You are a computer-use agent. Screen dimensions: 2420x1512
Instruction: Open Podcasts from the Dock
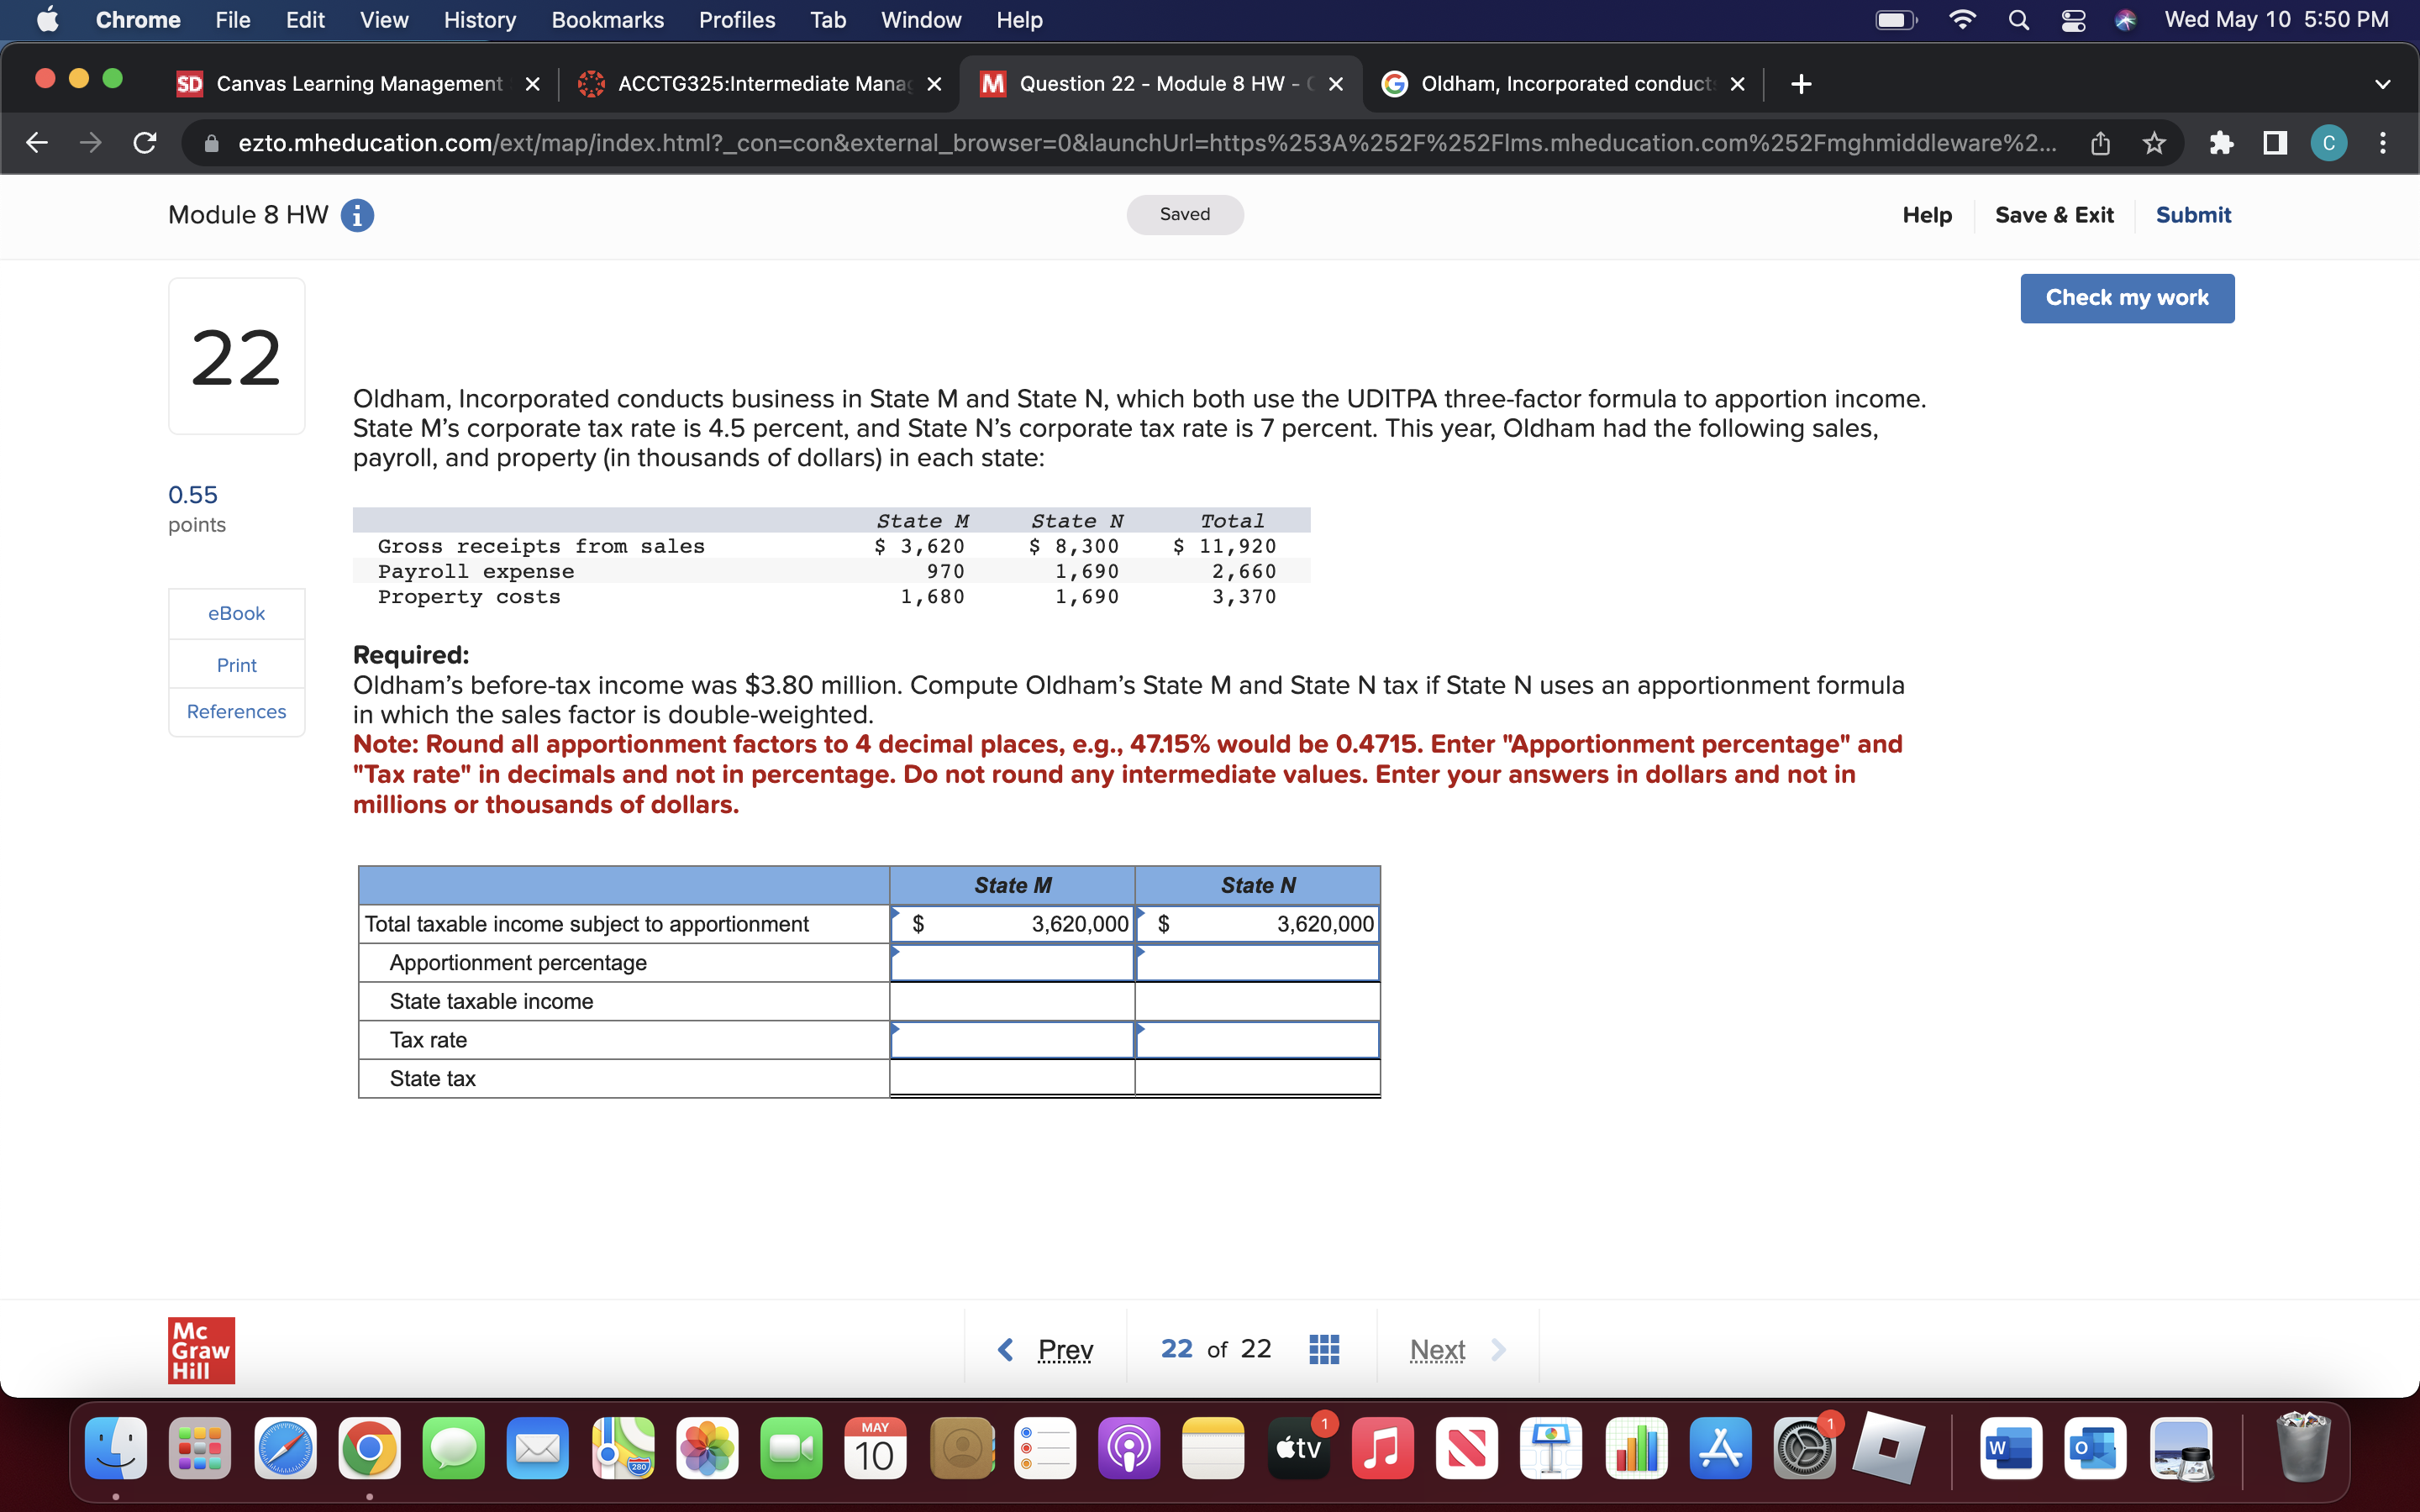(x=1129, y=1448)
